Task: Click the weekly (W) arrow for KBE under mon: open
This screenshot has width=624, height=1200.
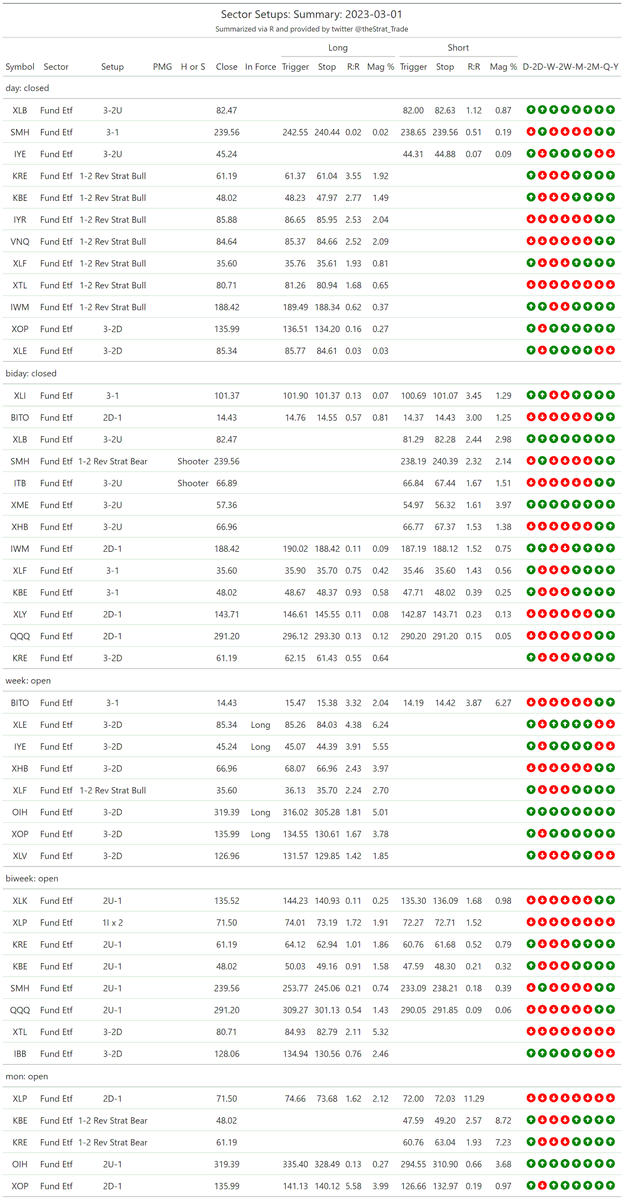Action: (554, 1120)
